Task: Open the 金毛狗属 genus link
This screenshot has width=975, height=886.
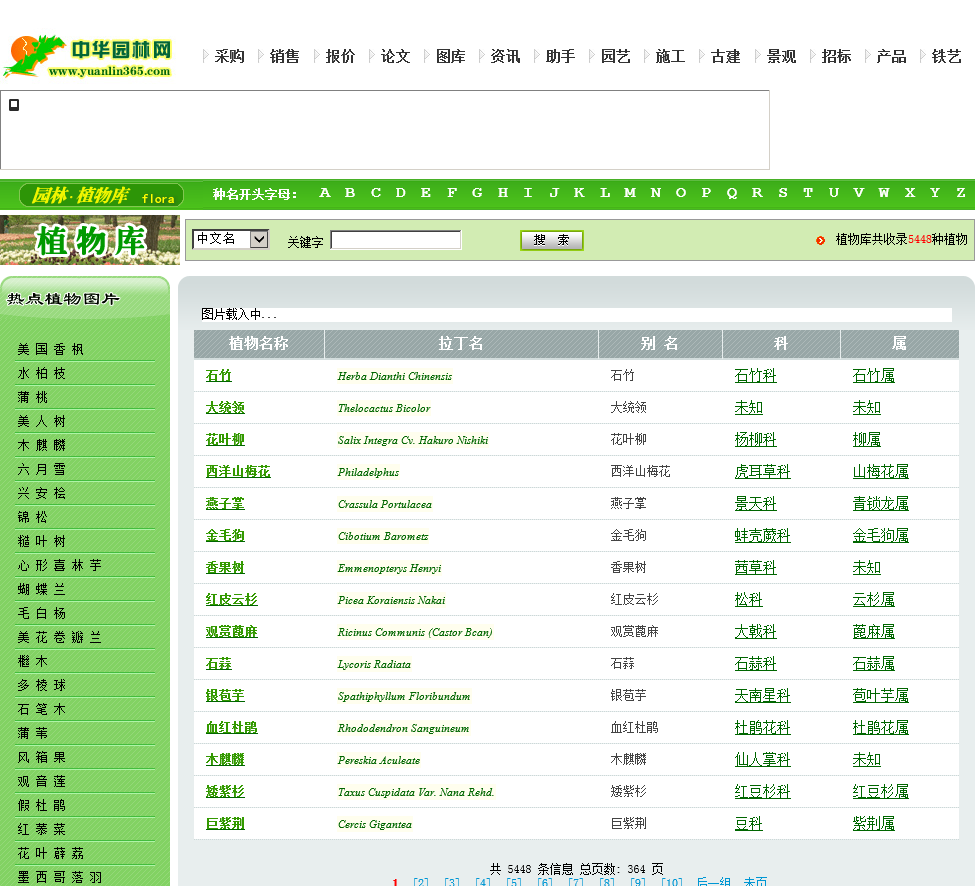Action: pos(880,536)
